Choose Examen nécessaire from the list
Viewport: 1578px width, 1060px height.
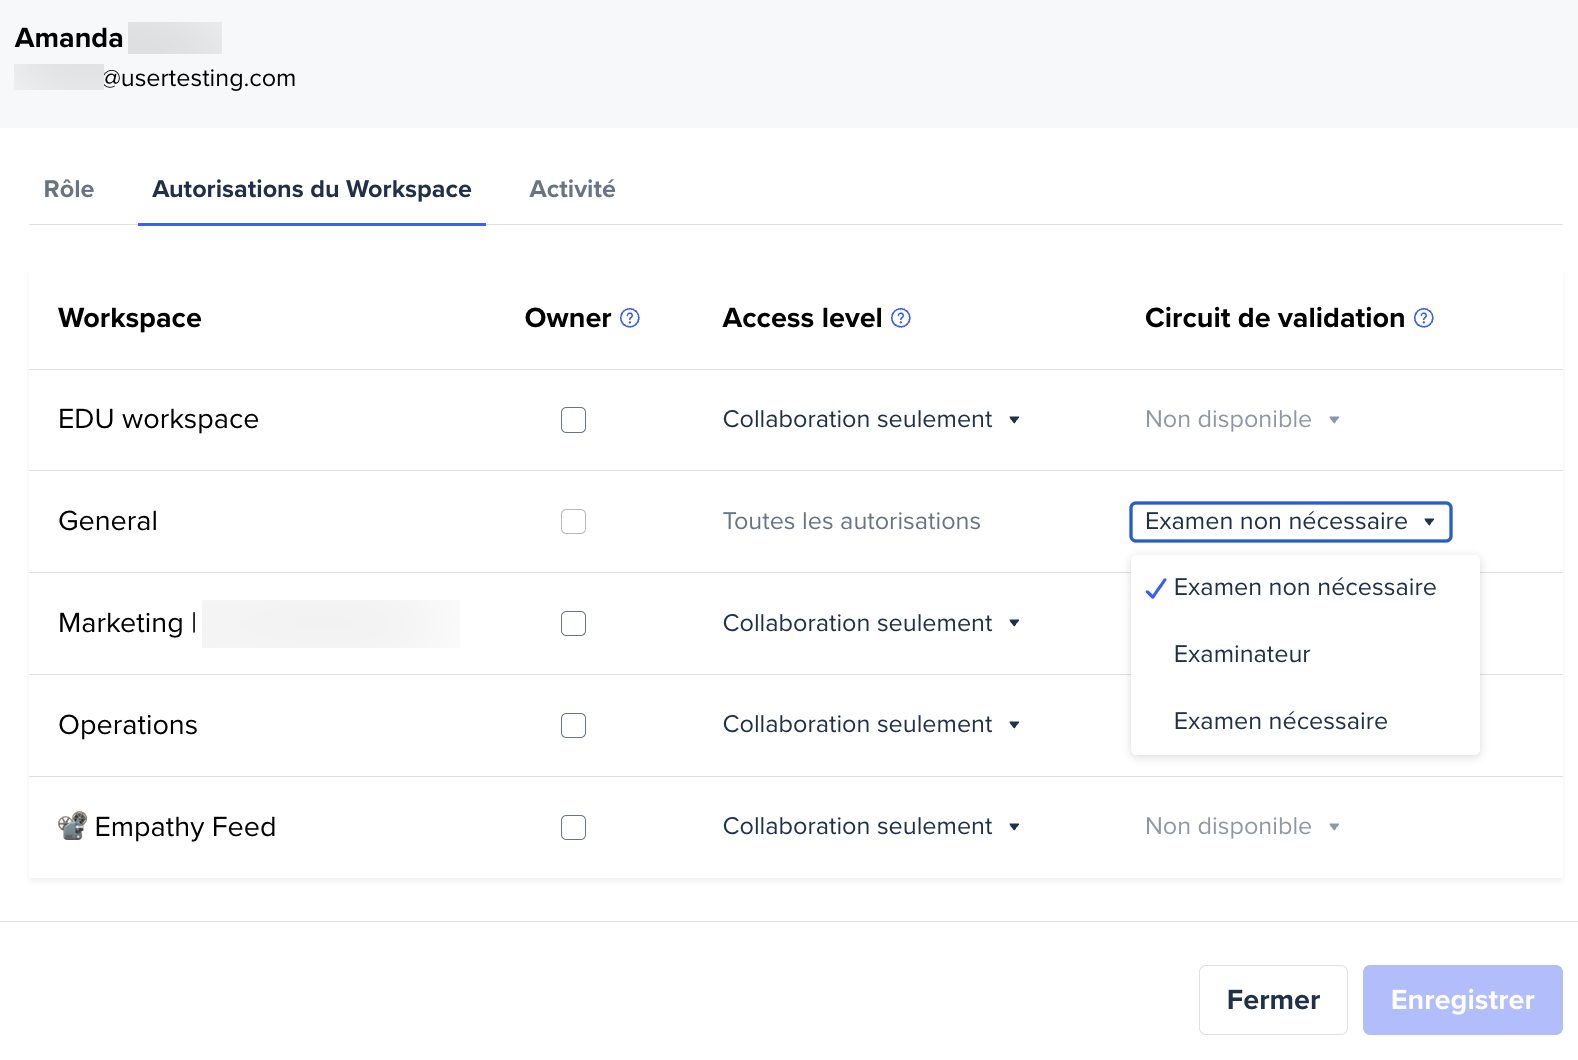tap(1280, 721)
